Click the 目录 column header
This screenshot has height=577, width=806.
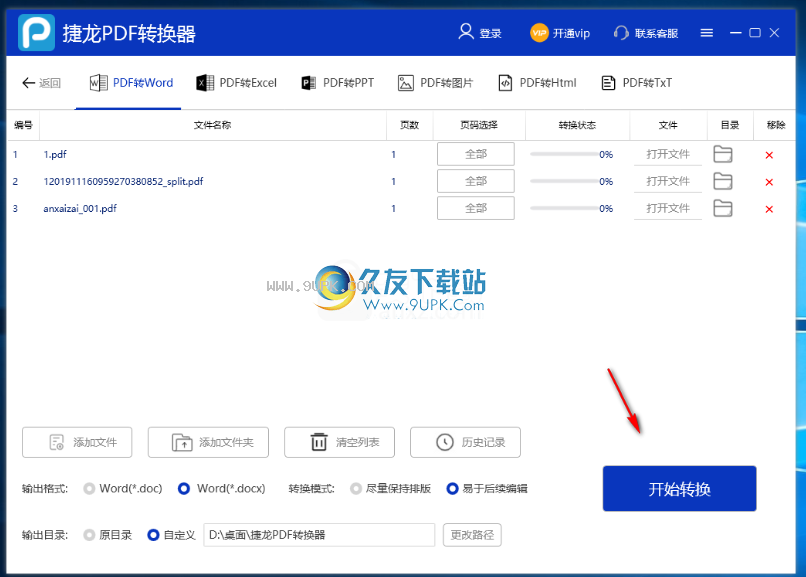pos(730,125)
